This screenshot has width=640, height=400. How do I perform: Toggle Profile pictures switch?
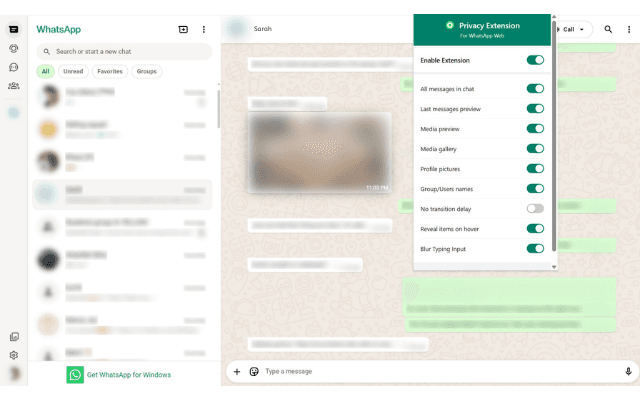535,169
